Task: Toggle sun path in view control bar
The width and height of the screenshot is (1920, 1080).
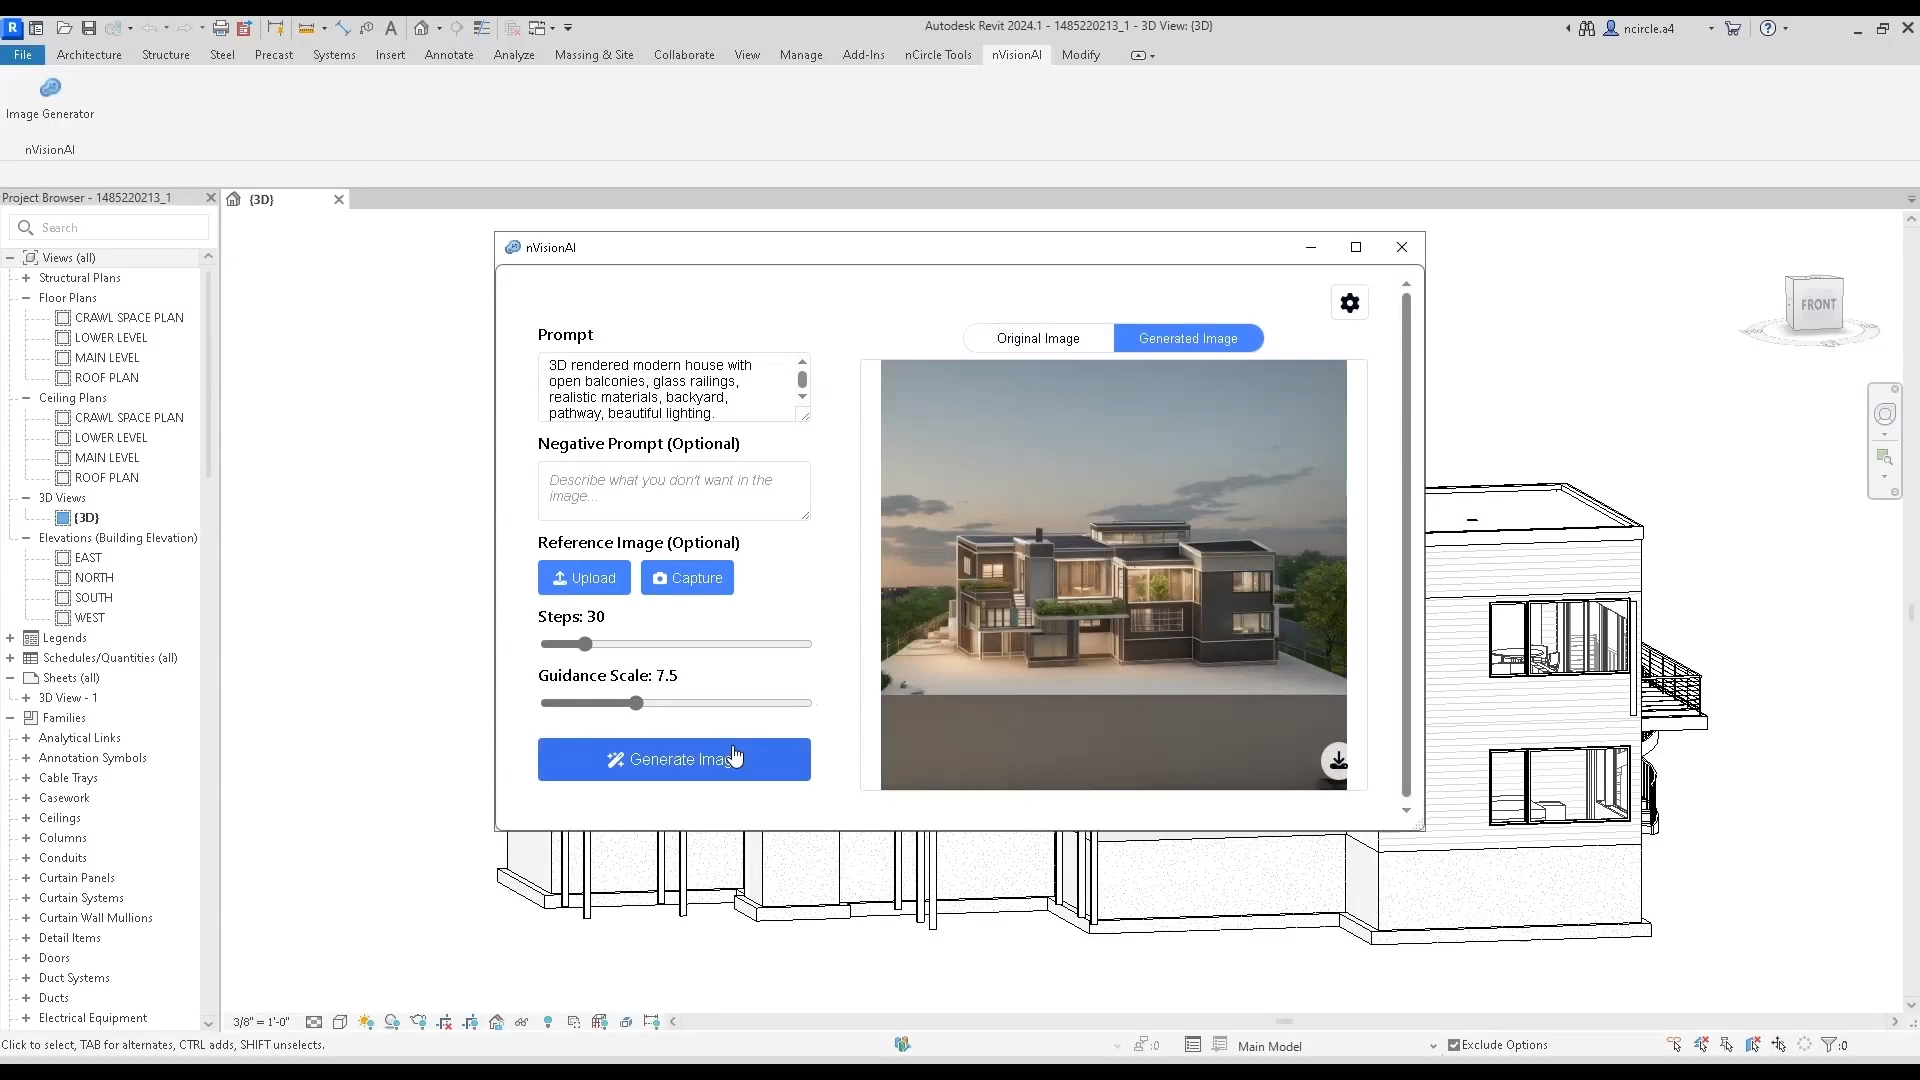Action: point(366,1022)
